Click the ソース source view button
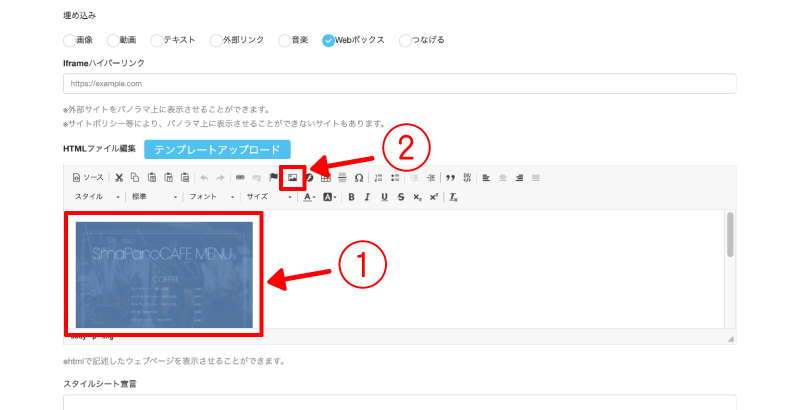The image size is (800, 410). tap(88, 178)
